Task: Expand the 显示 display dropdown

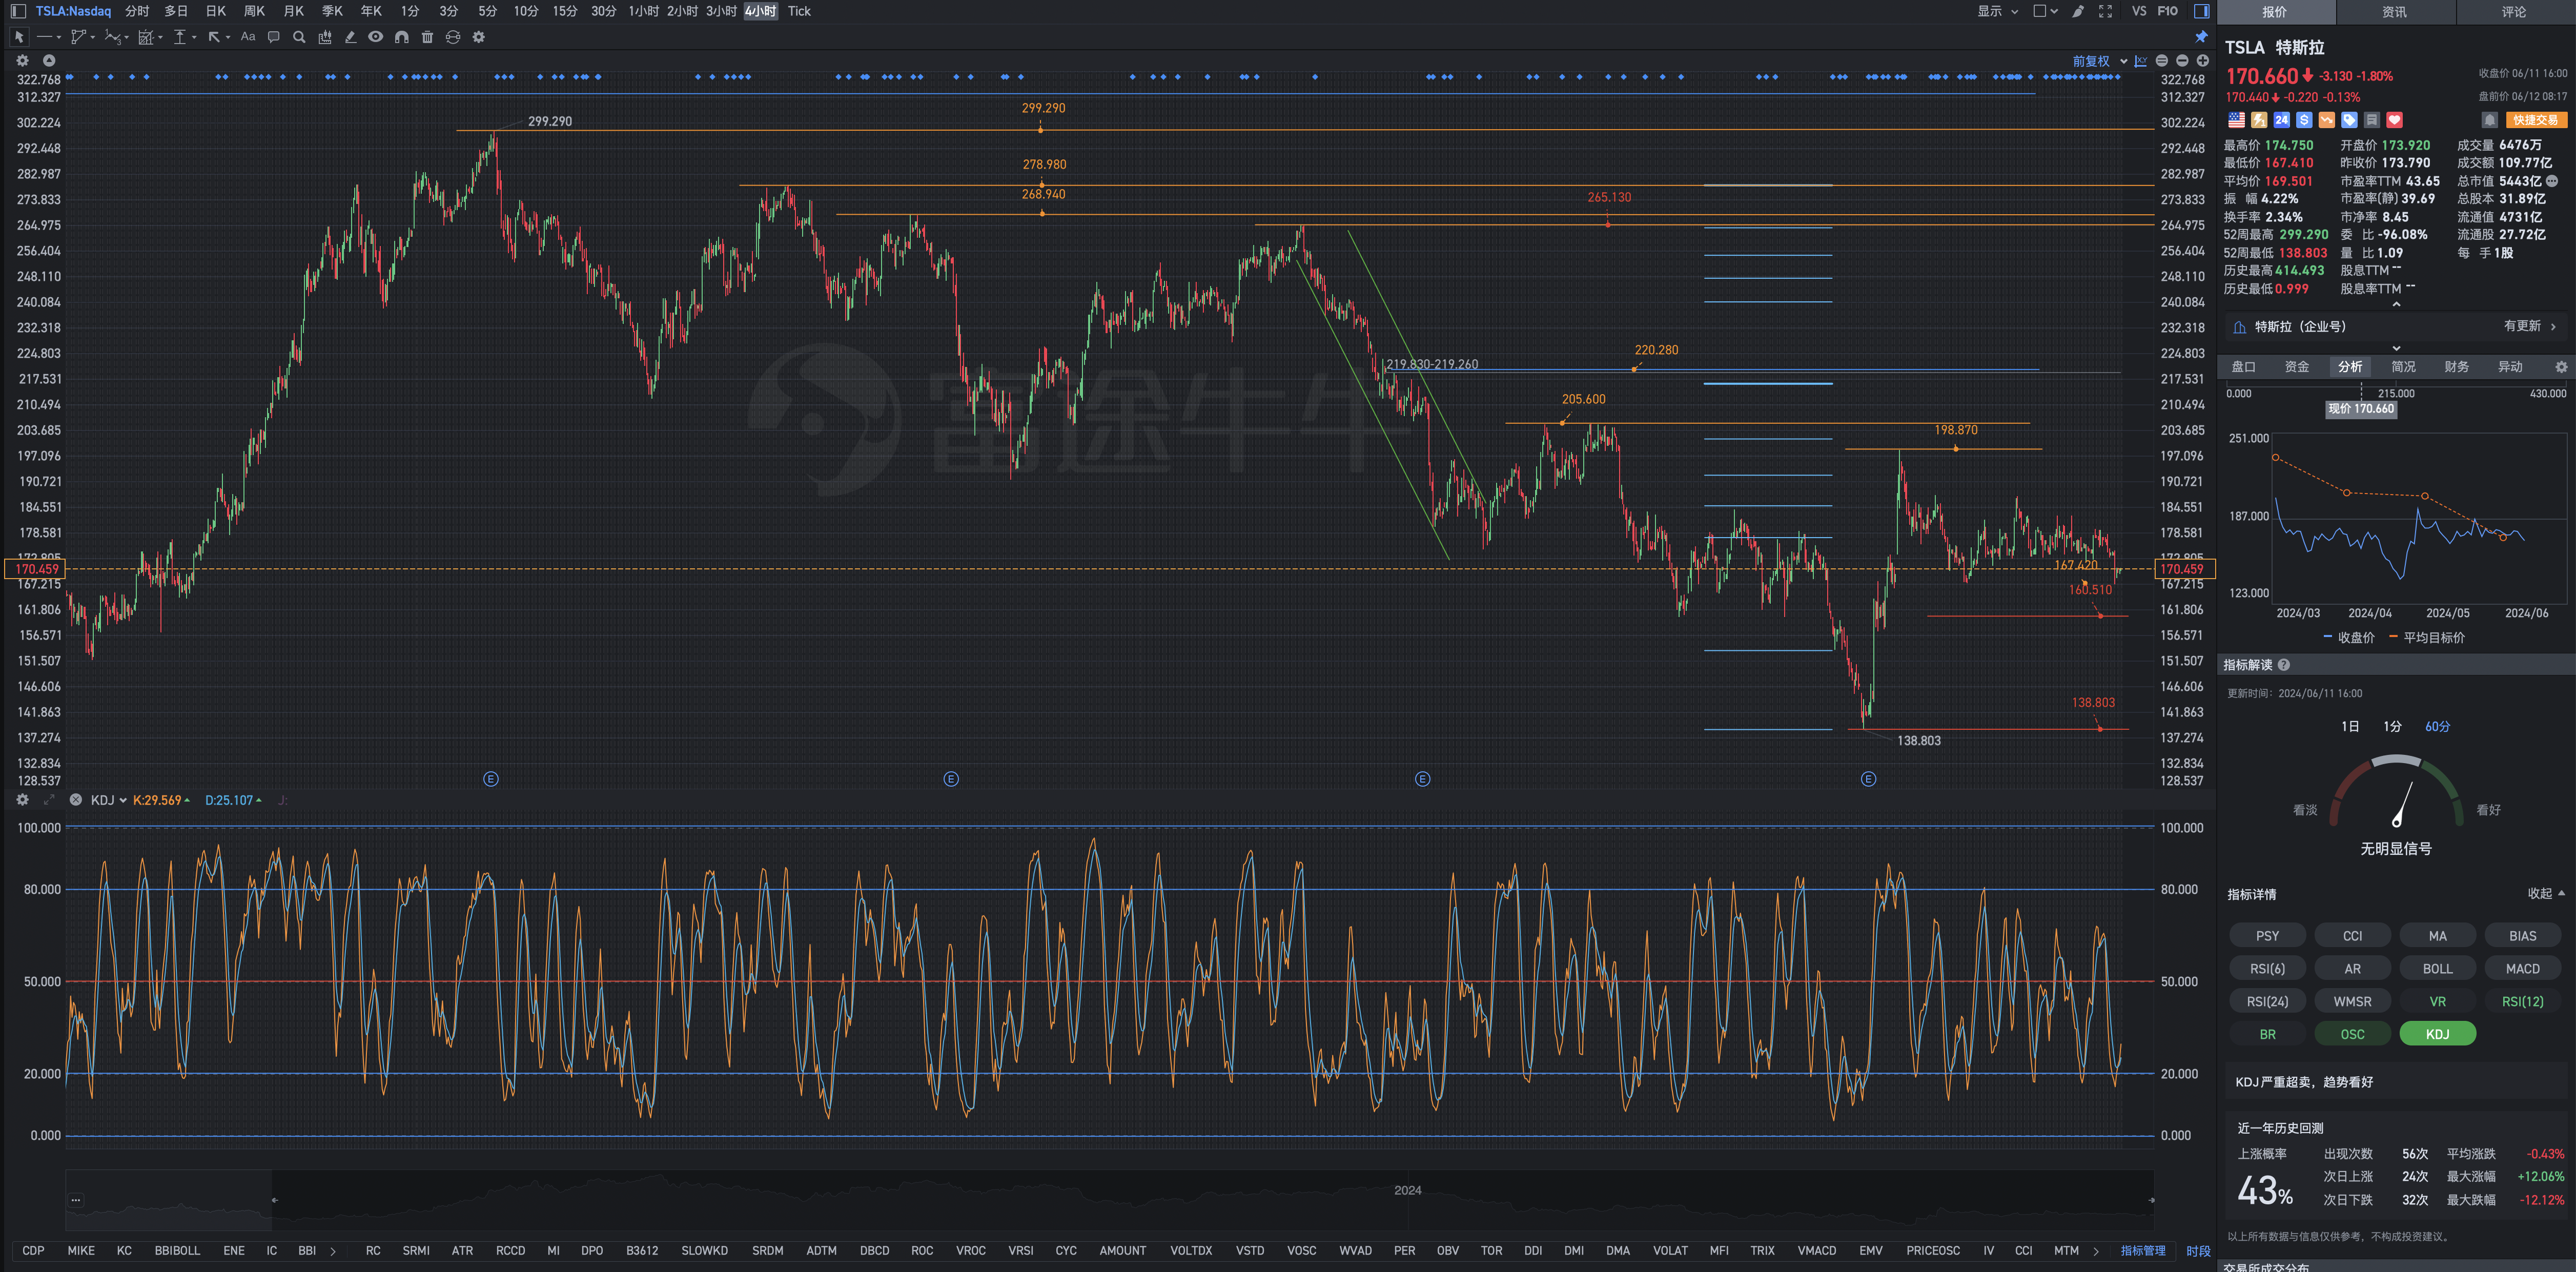Action: (x=1998, y=11)
